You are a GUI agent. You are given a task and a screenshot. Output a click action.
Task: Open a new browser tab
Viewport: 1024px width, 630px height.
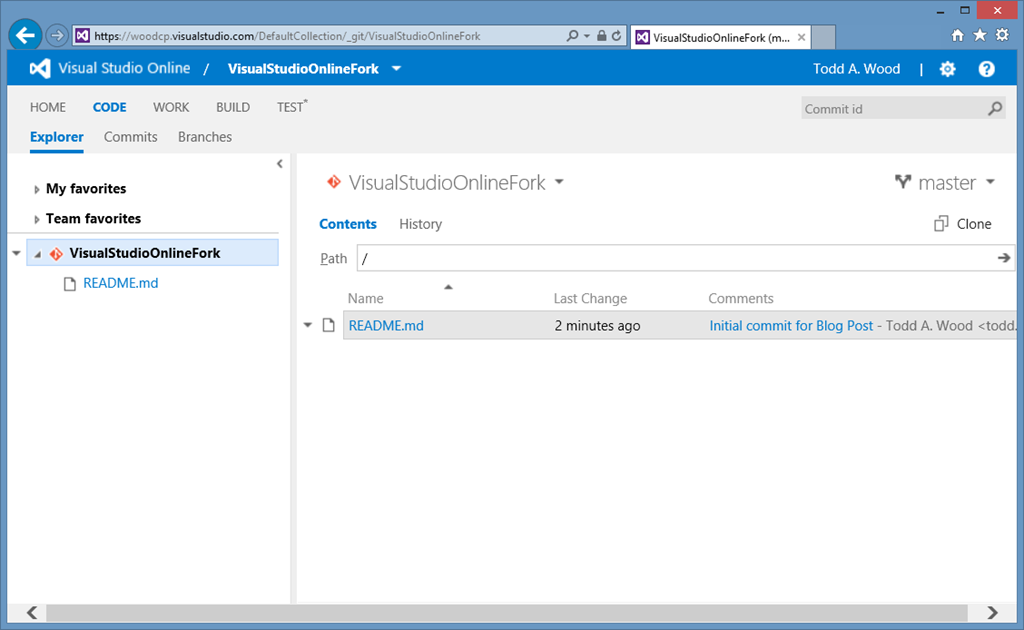[x=824, y=37]
